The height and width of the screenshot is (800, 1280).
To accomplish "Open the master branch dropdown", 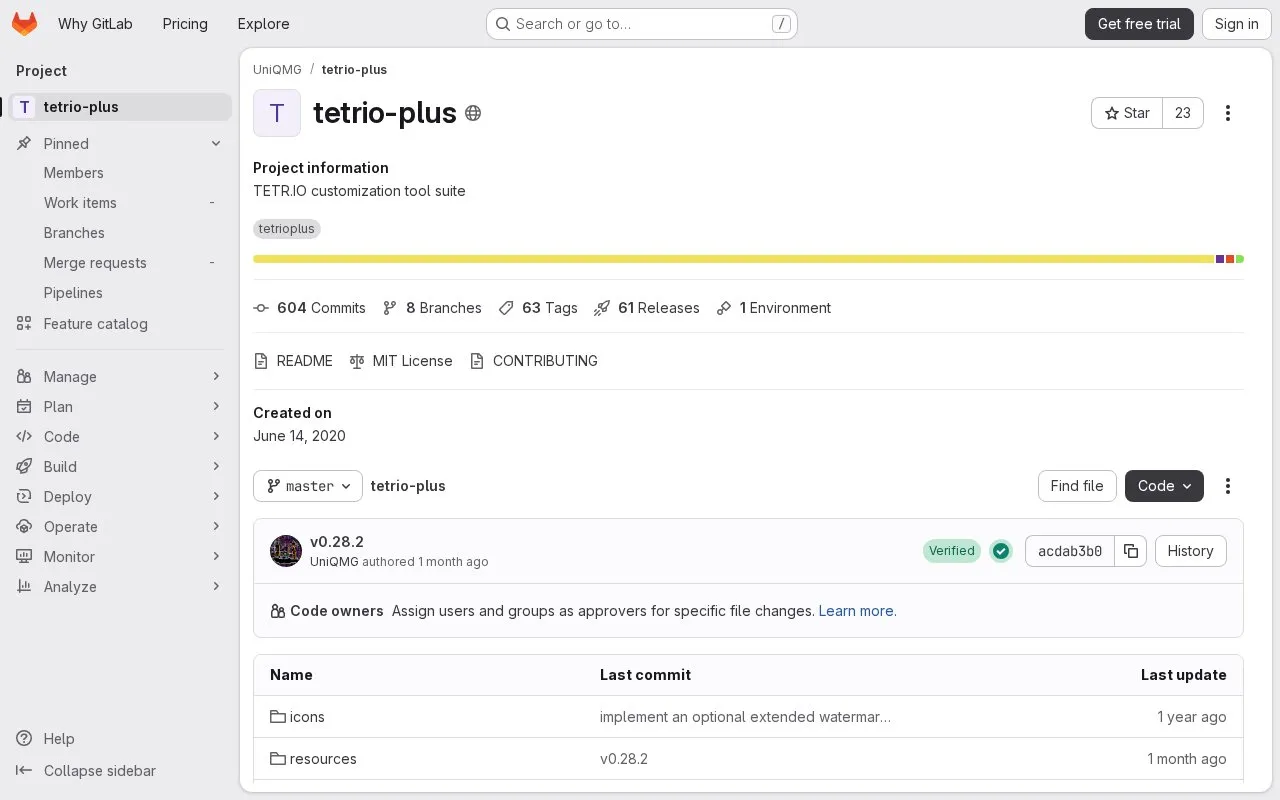I will [x=308, y=486].
